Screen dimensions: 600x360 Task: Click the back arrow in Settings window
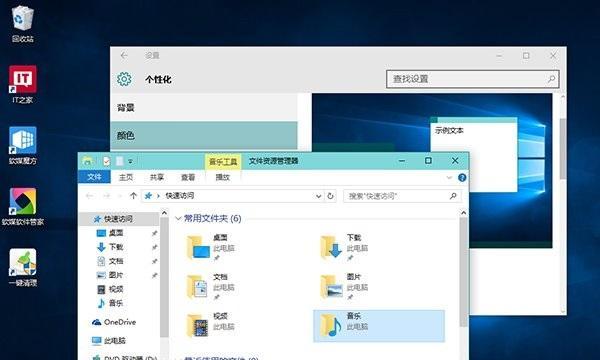click(124, 55)
